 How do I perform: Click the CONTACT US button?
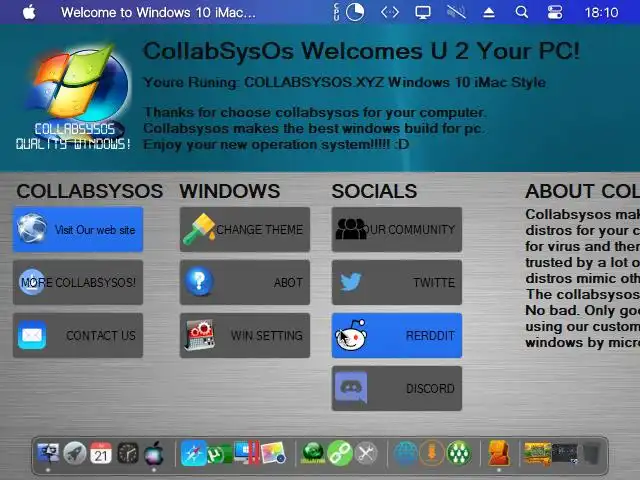point(78,336)
